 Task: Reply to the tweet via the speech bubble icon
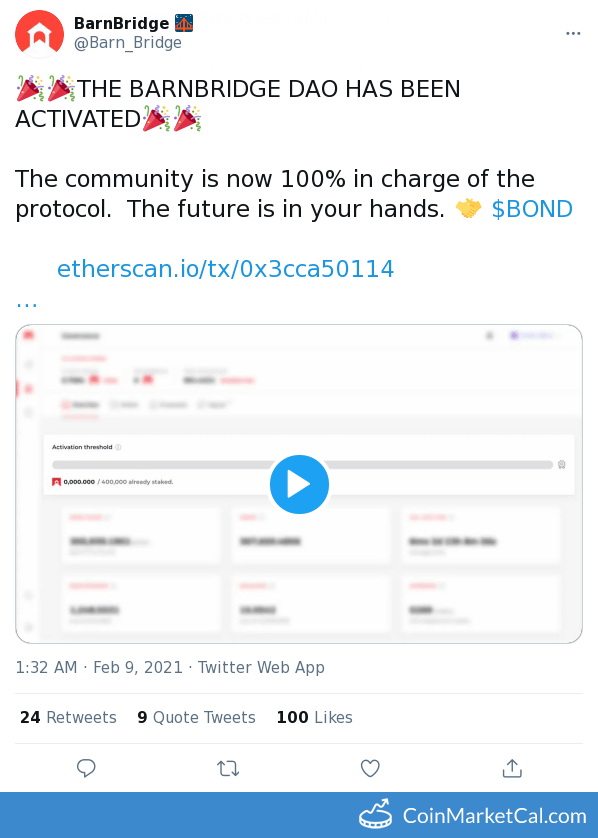tap(86, 768)
